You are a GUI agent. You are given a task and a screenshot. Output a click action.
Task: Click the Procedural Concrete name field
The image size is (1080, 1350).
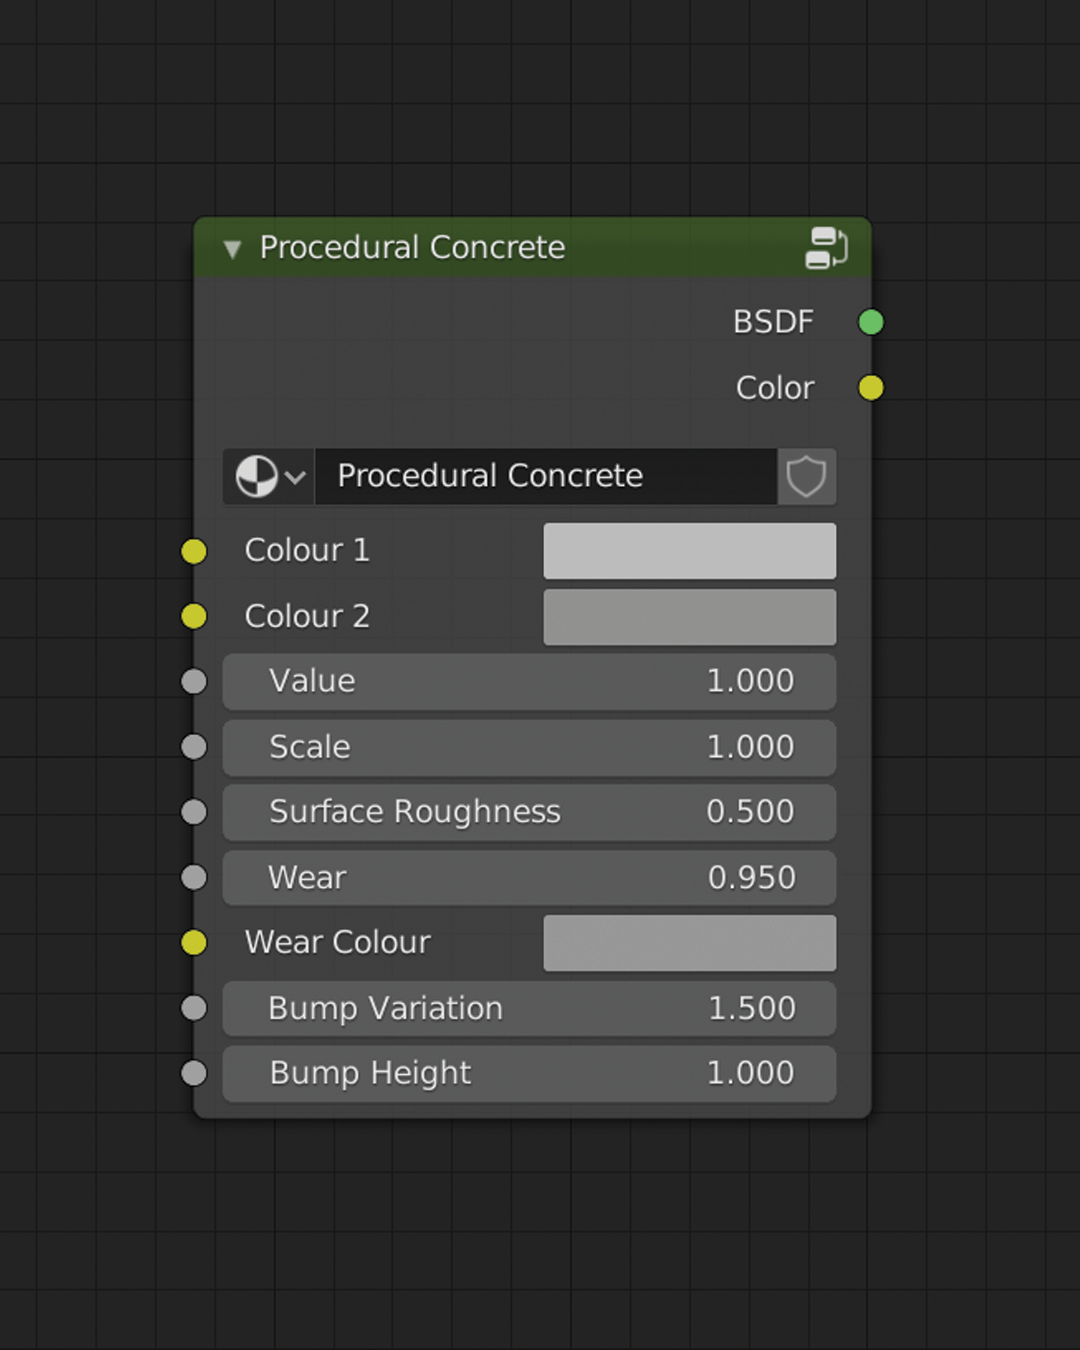[545, 476]
